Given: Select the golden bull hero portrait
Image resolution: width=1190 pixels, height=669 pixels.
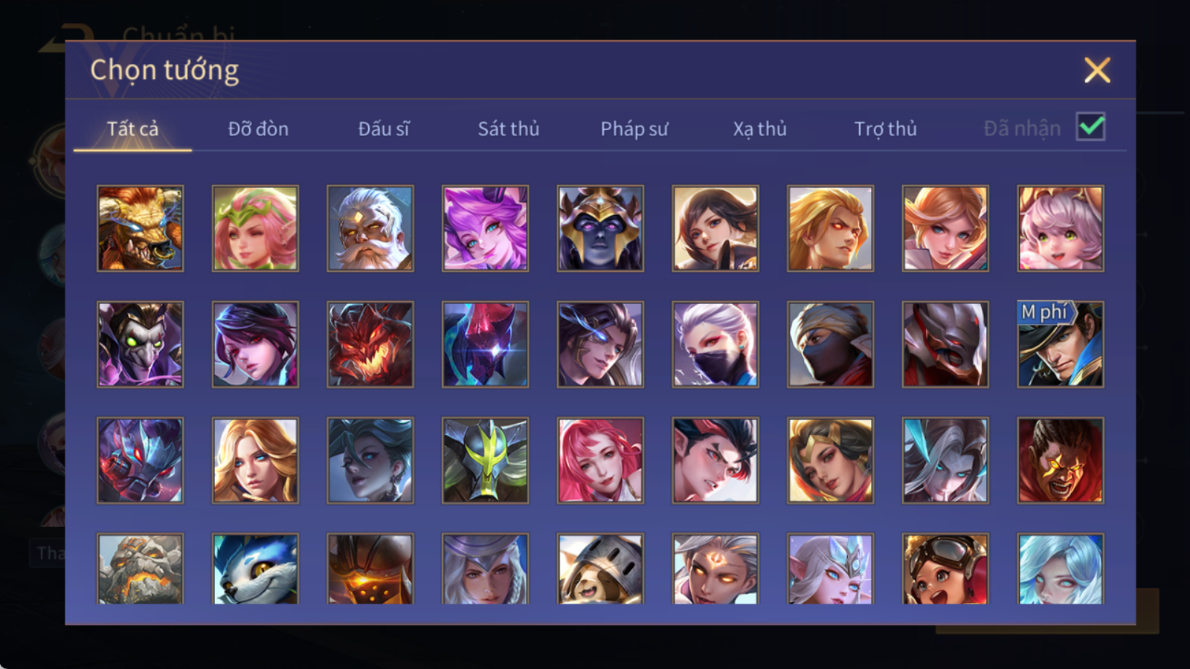Looking at the screenshot, I should coord(140,228).
